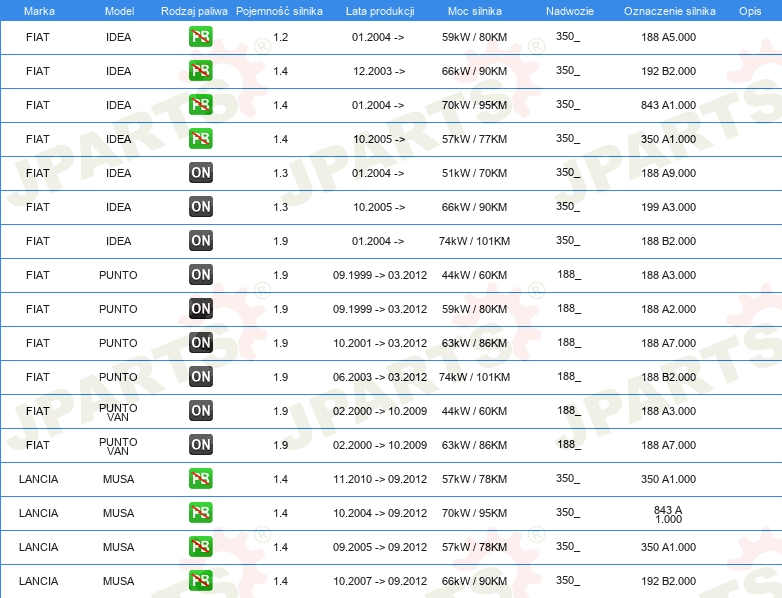Click IDEA model in the 188 A9.000 row
The image size is (782, 598).
click(118, 173)
